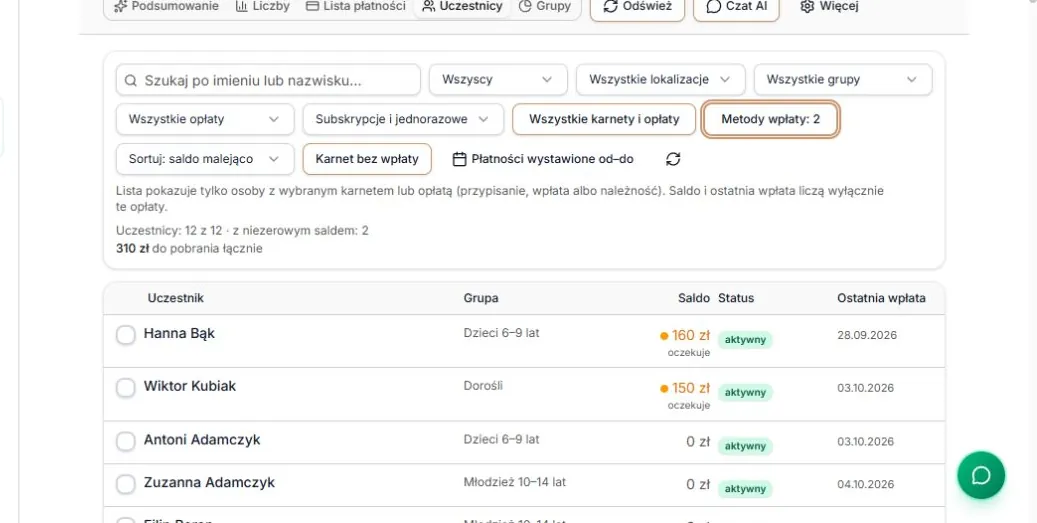Click the Dorośli group cell
The image size is (1037, 523).
[x=483, y=385]
